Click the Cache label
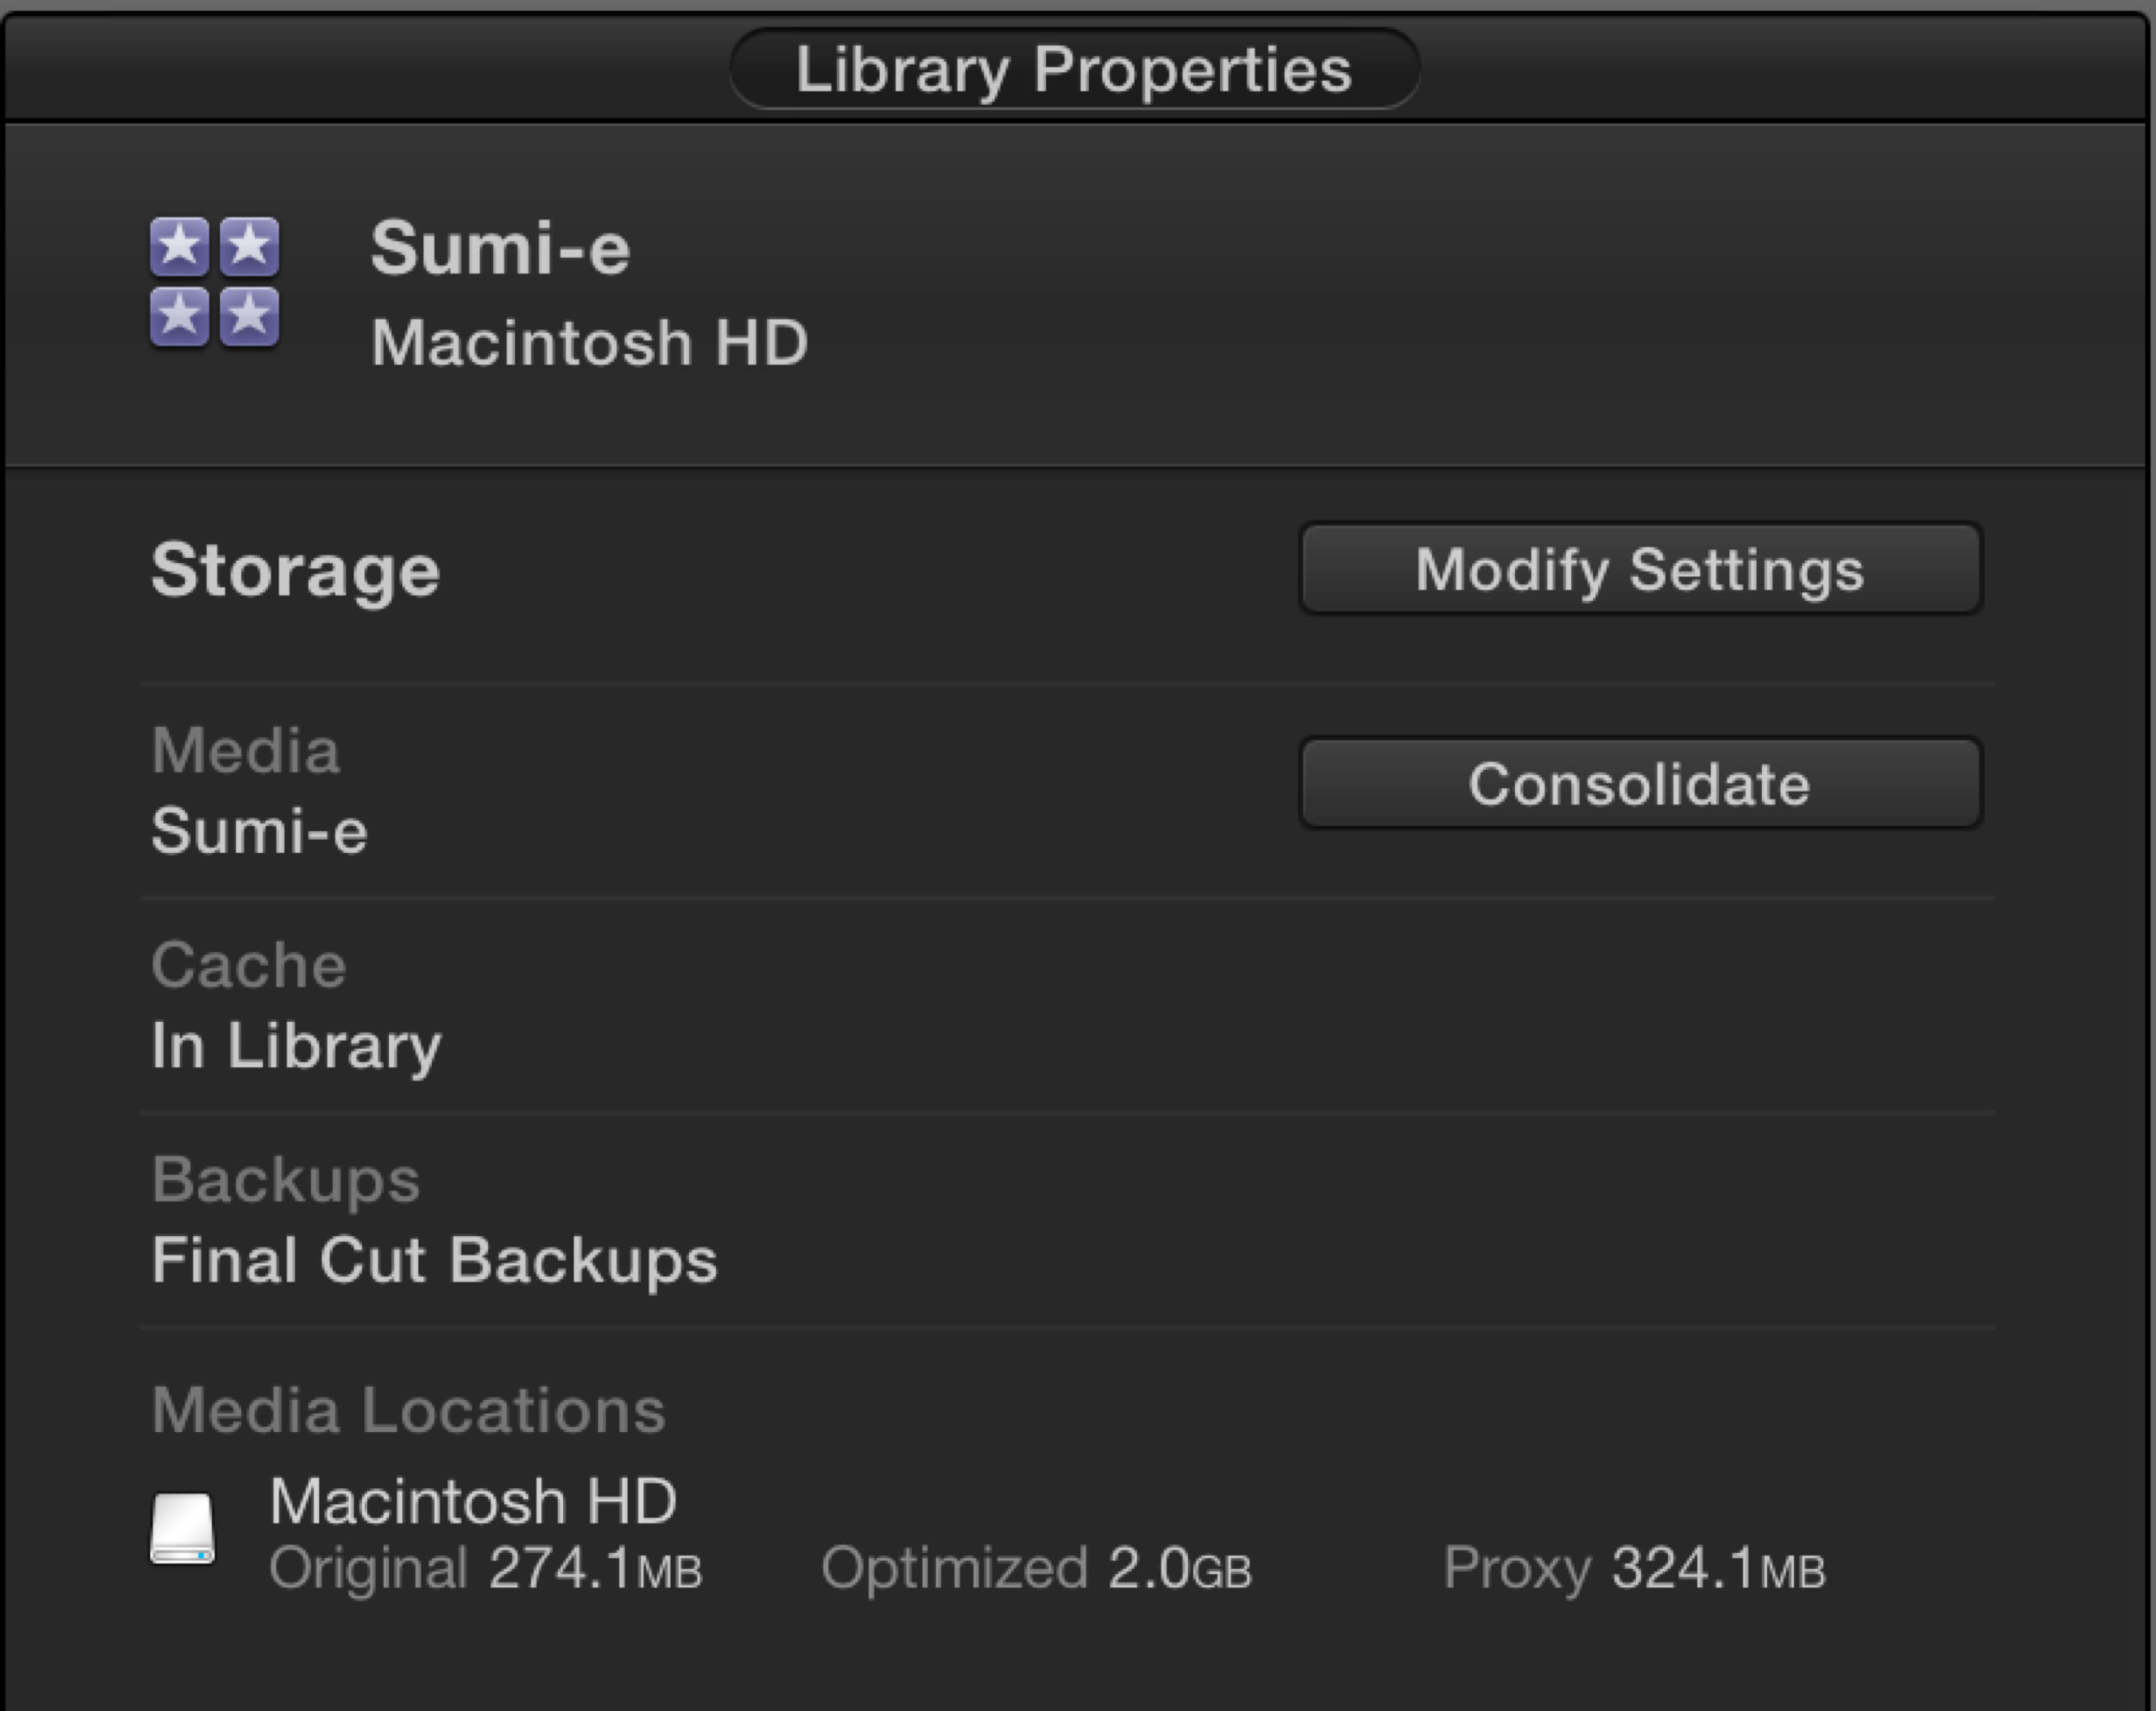The width and height of the screenshot is (2156, 1711). [x=249, y=965]
